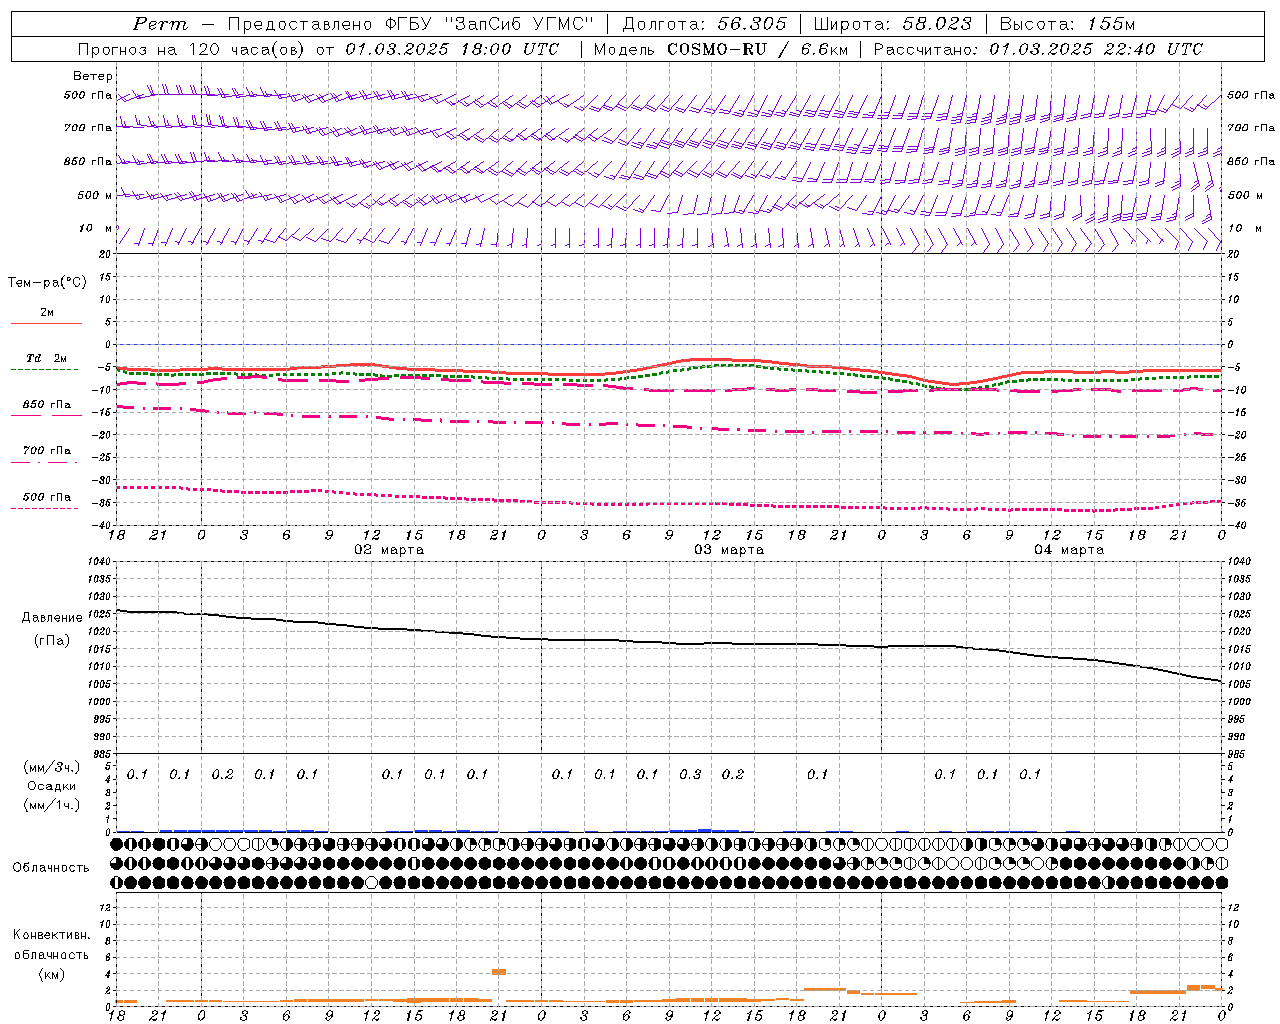Click the "0.3" precipitation value
This screenshot has height=1024, width=1280.
click(x=690, y=775)
